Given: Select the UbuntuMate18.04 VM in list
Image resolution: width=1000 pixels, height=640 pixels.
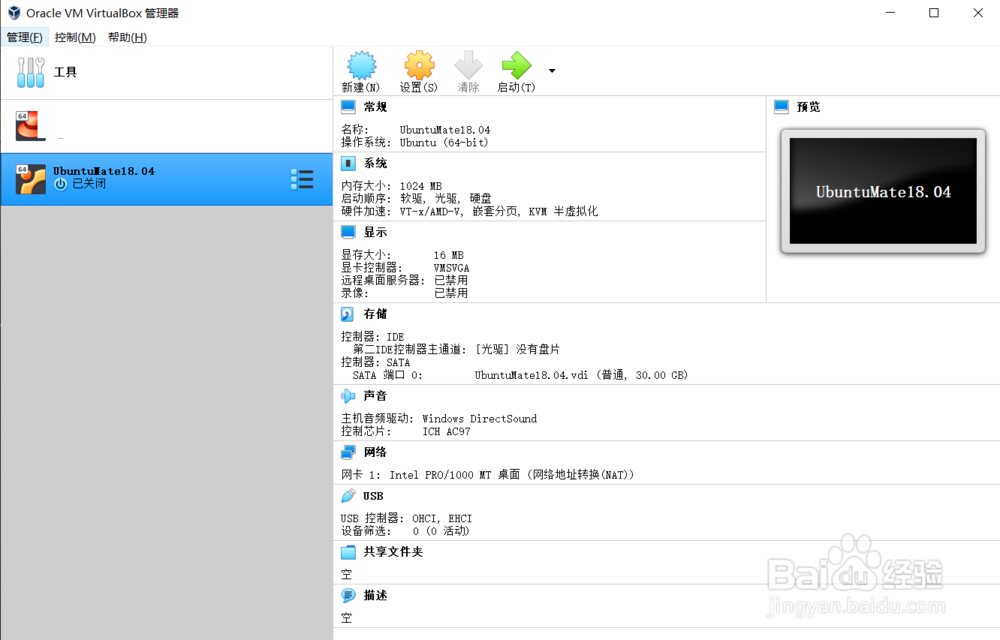Looking at the screenshot, I should point(166,179).
